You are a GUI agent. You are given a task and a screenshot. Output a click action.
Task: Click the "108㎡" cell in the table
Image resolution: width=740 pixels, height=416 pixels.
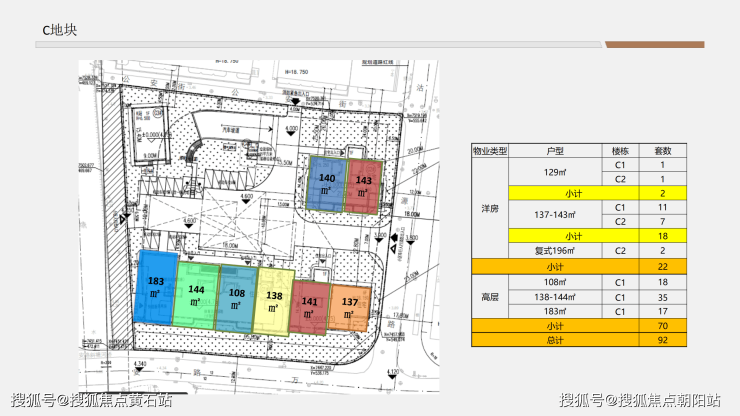[x=555, y=282]
